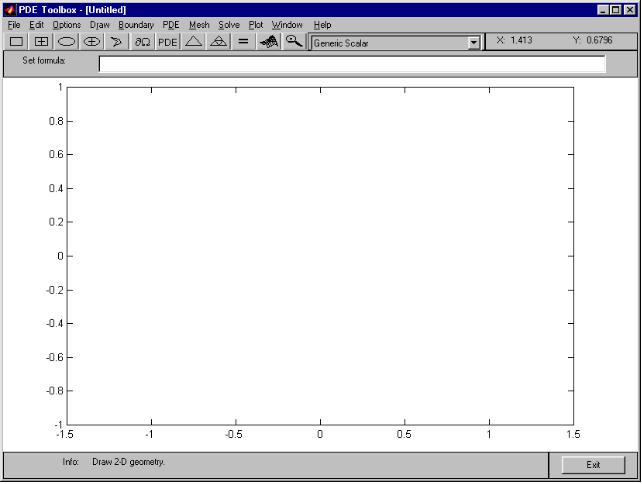This screenshot has height=484, width=642.
Task: Select the centered ellipse tool
Action: pos(92,41)
